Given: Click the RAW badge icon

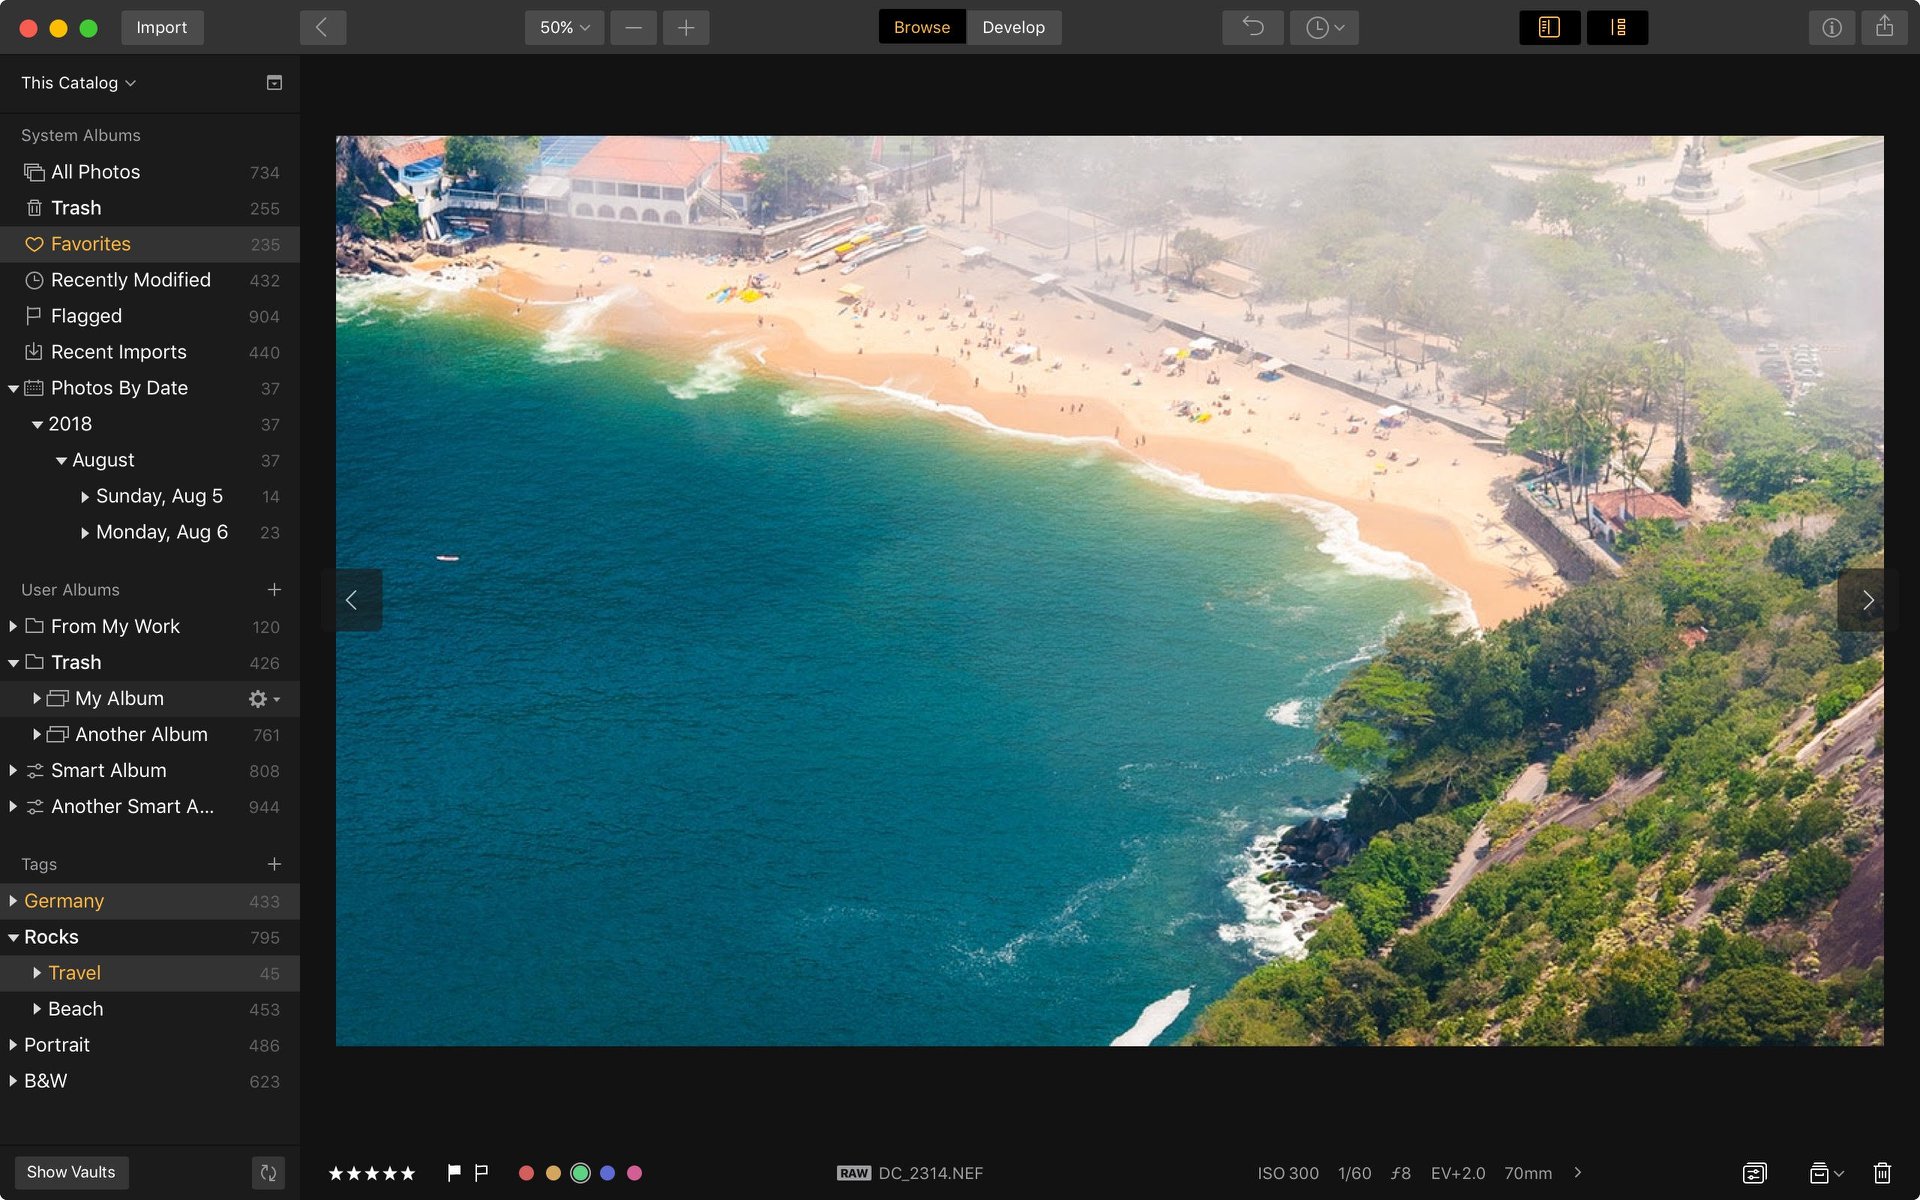Looking at the screenshot, I should coord(854,1173).
